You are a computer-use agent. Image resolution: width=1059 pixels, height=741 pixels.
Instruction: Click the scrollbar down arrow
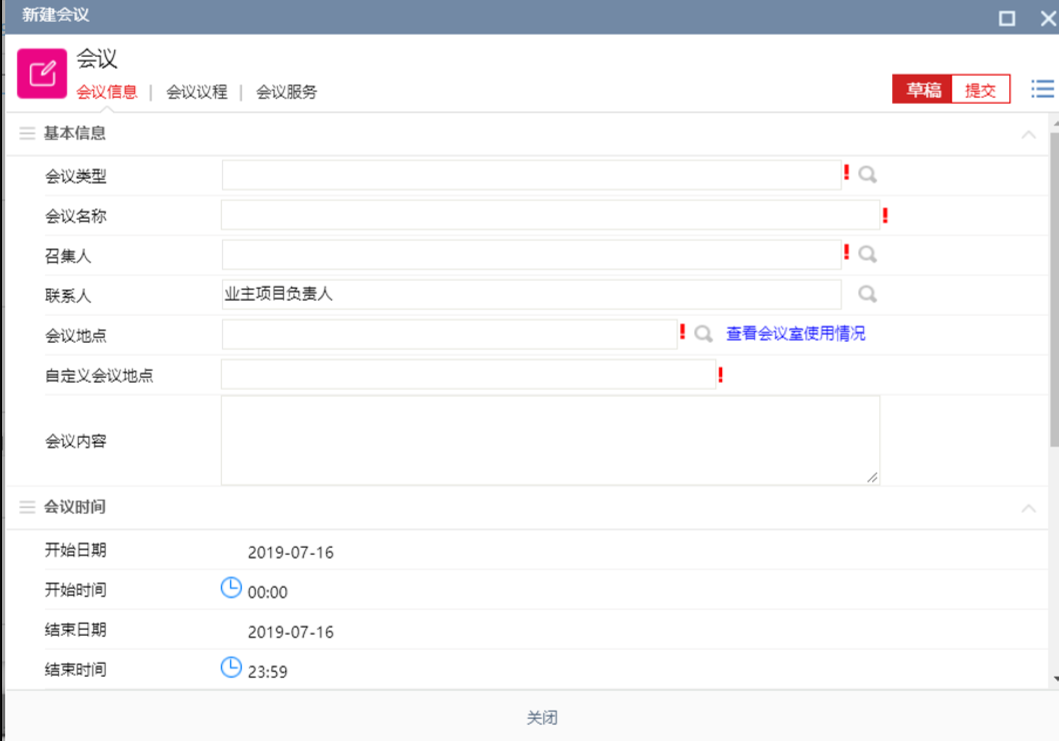pos(1055,679)
